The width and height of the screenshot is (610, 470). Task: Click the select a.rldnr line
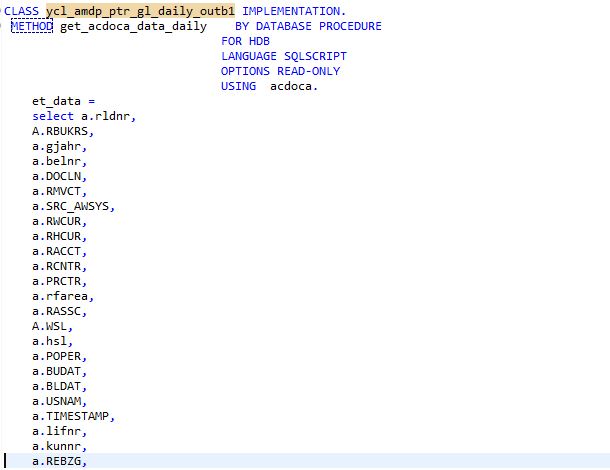pos(84,116)
